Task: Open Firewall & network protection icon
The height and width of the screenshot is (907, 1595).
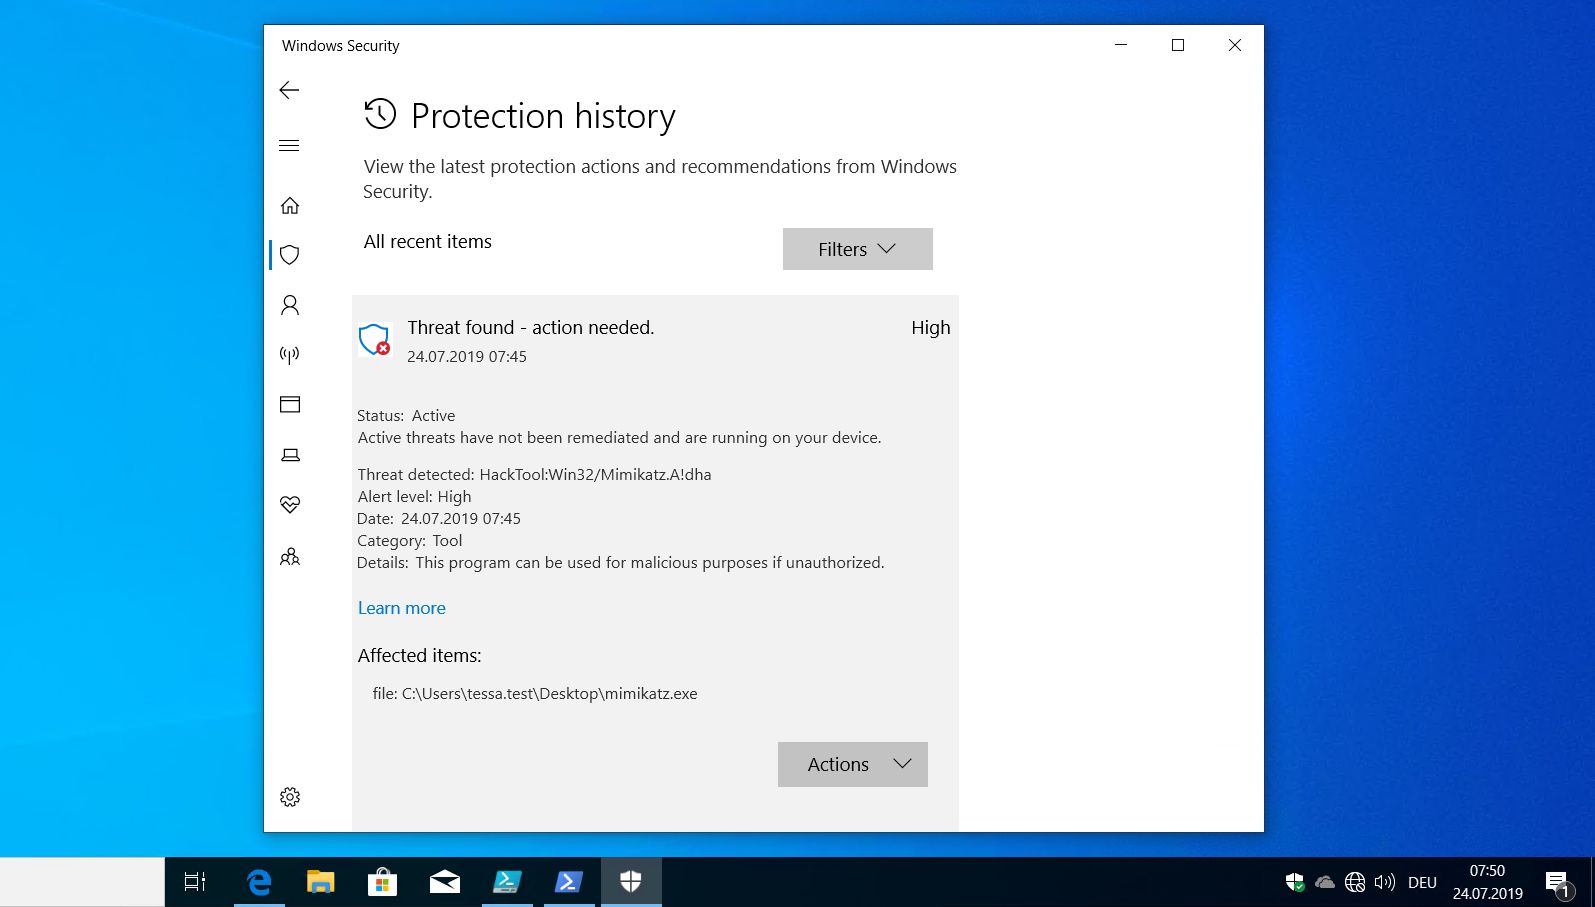Action: pos(290,355)
